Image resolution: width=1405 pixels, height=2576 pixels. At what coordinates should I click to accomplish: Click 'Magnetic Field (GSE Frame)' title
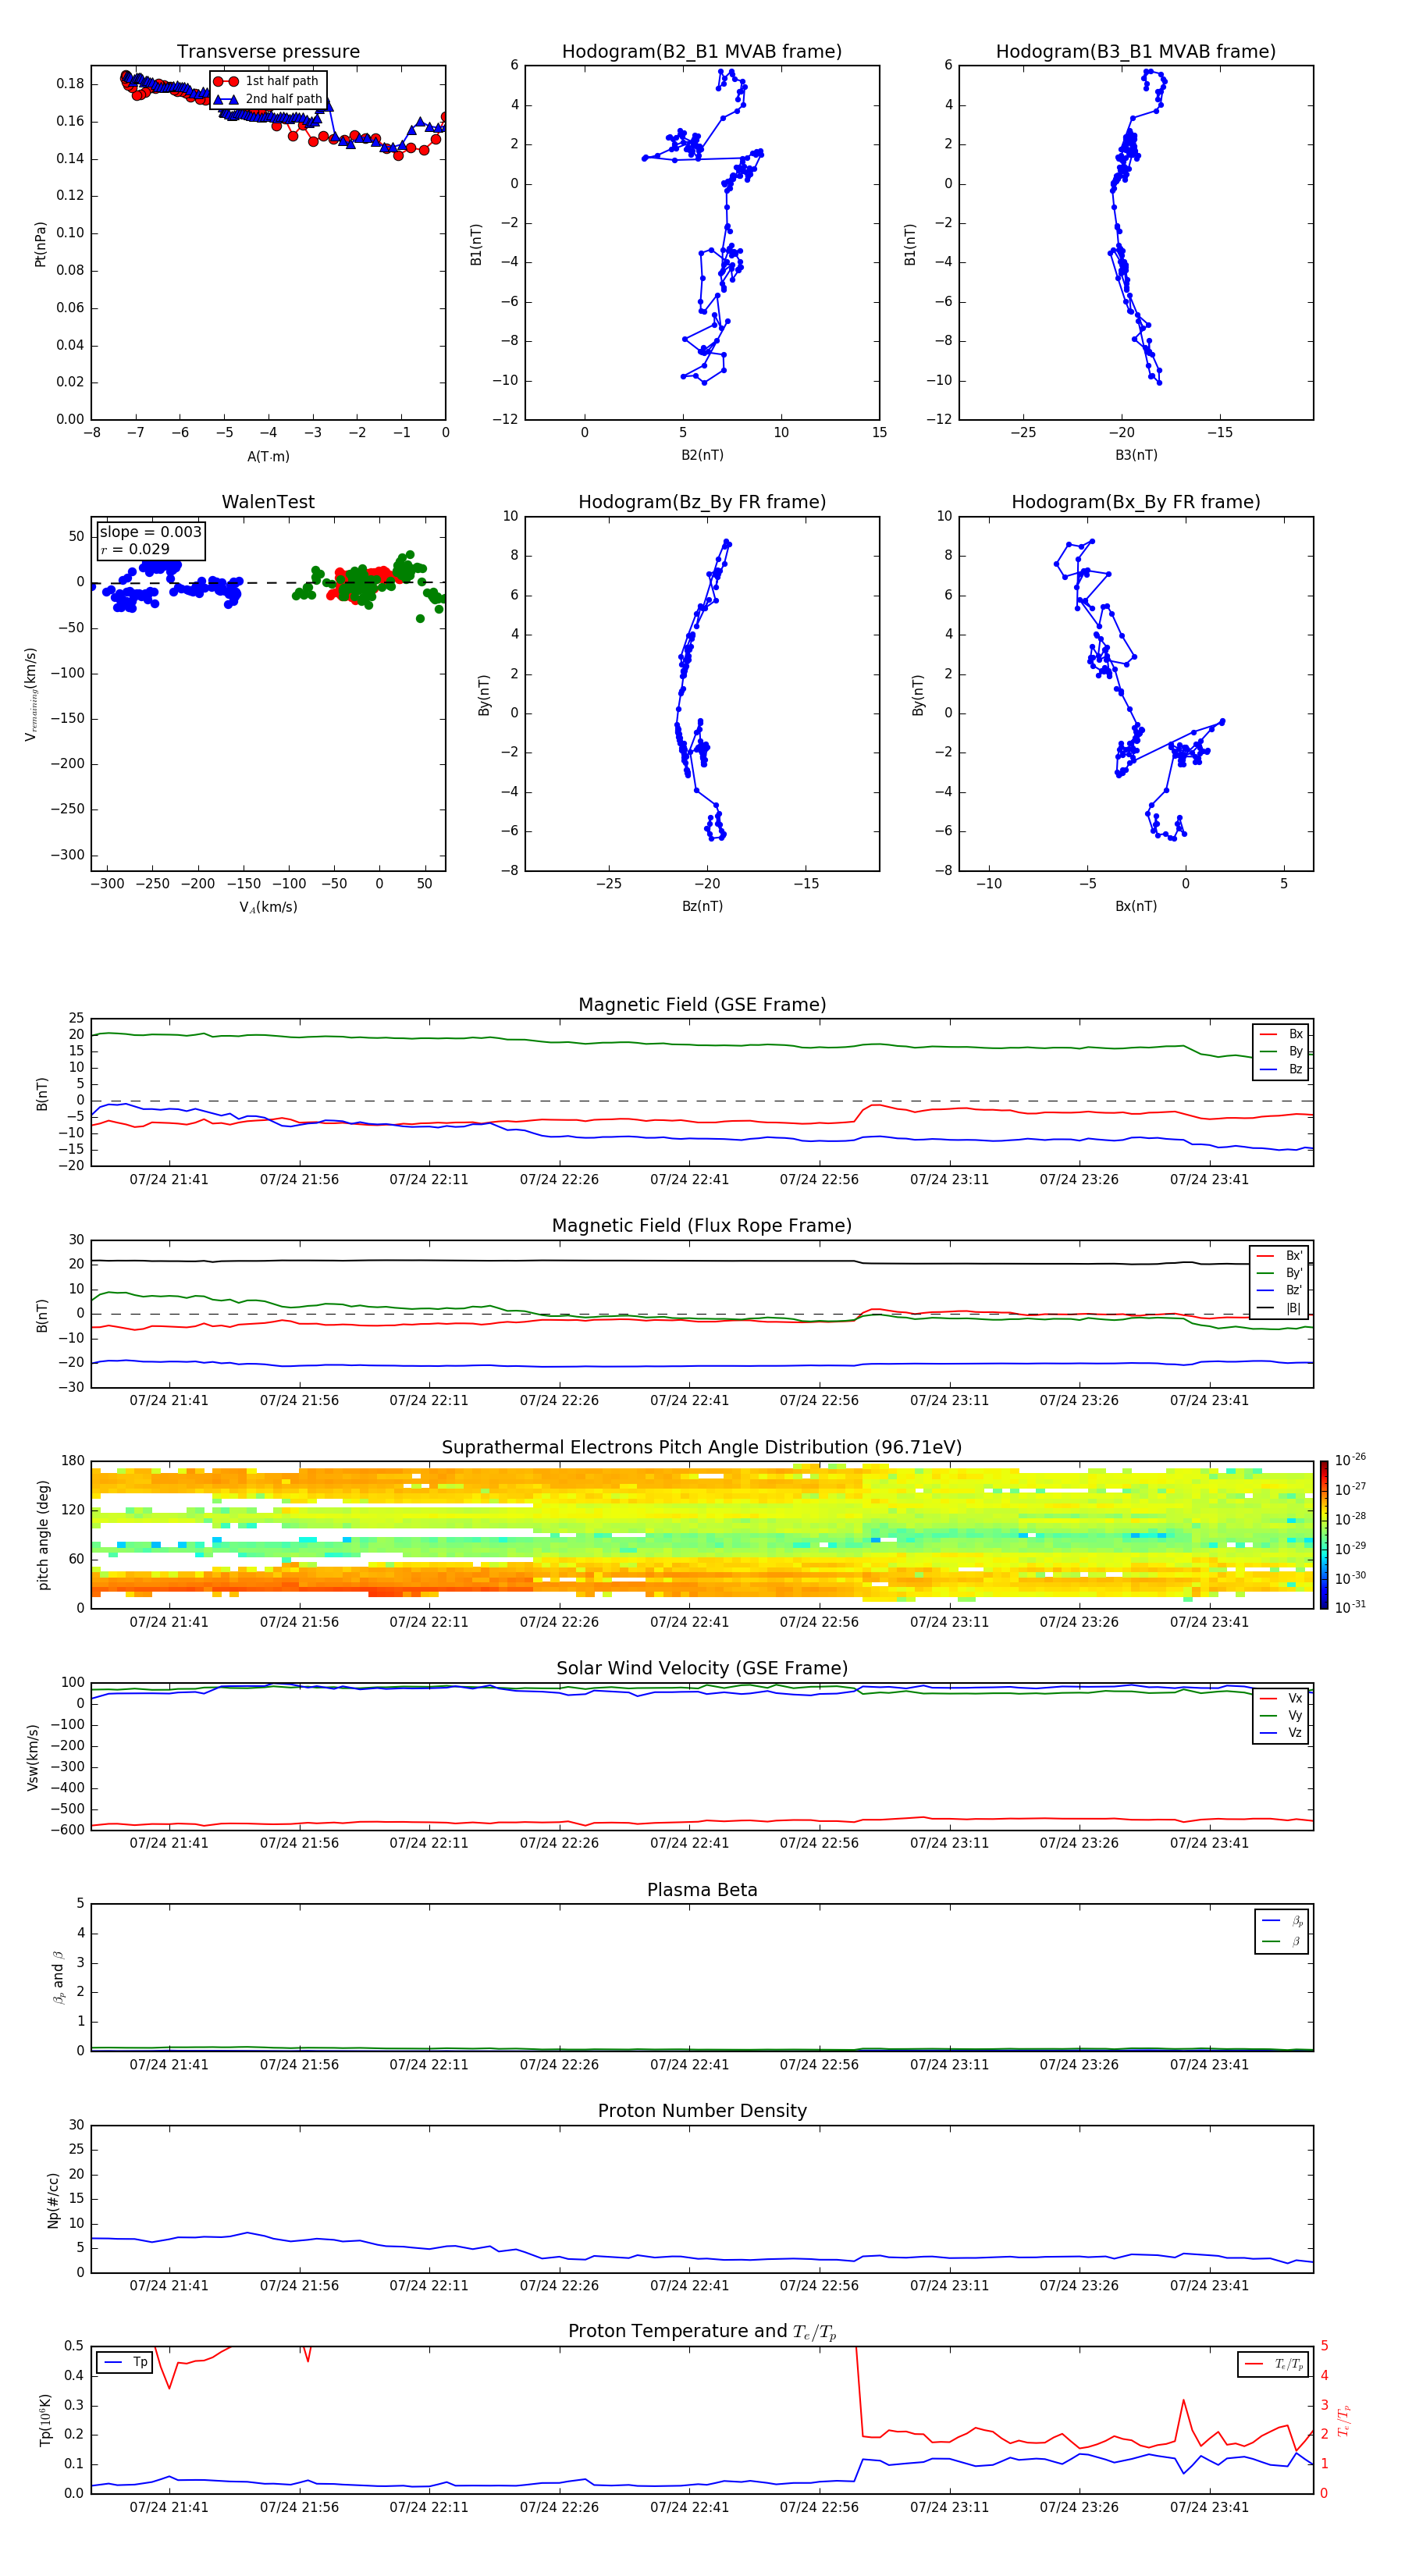coord(702,1005)
